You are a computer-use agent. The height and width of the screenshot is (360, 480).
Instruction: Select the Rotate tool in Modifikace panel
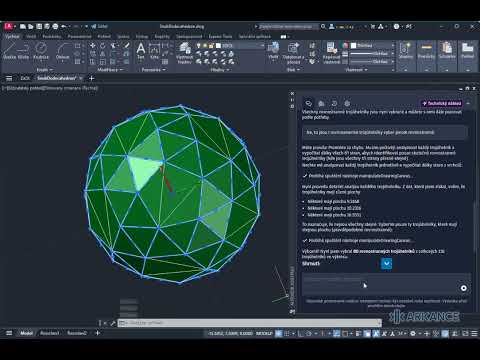(x=103, y=45)
